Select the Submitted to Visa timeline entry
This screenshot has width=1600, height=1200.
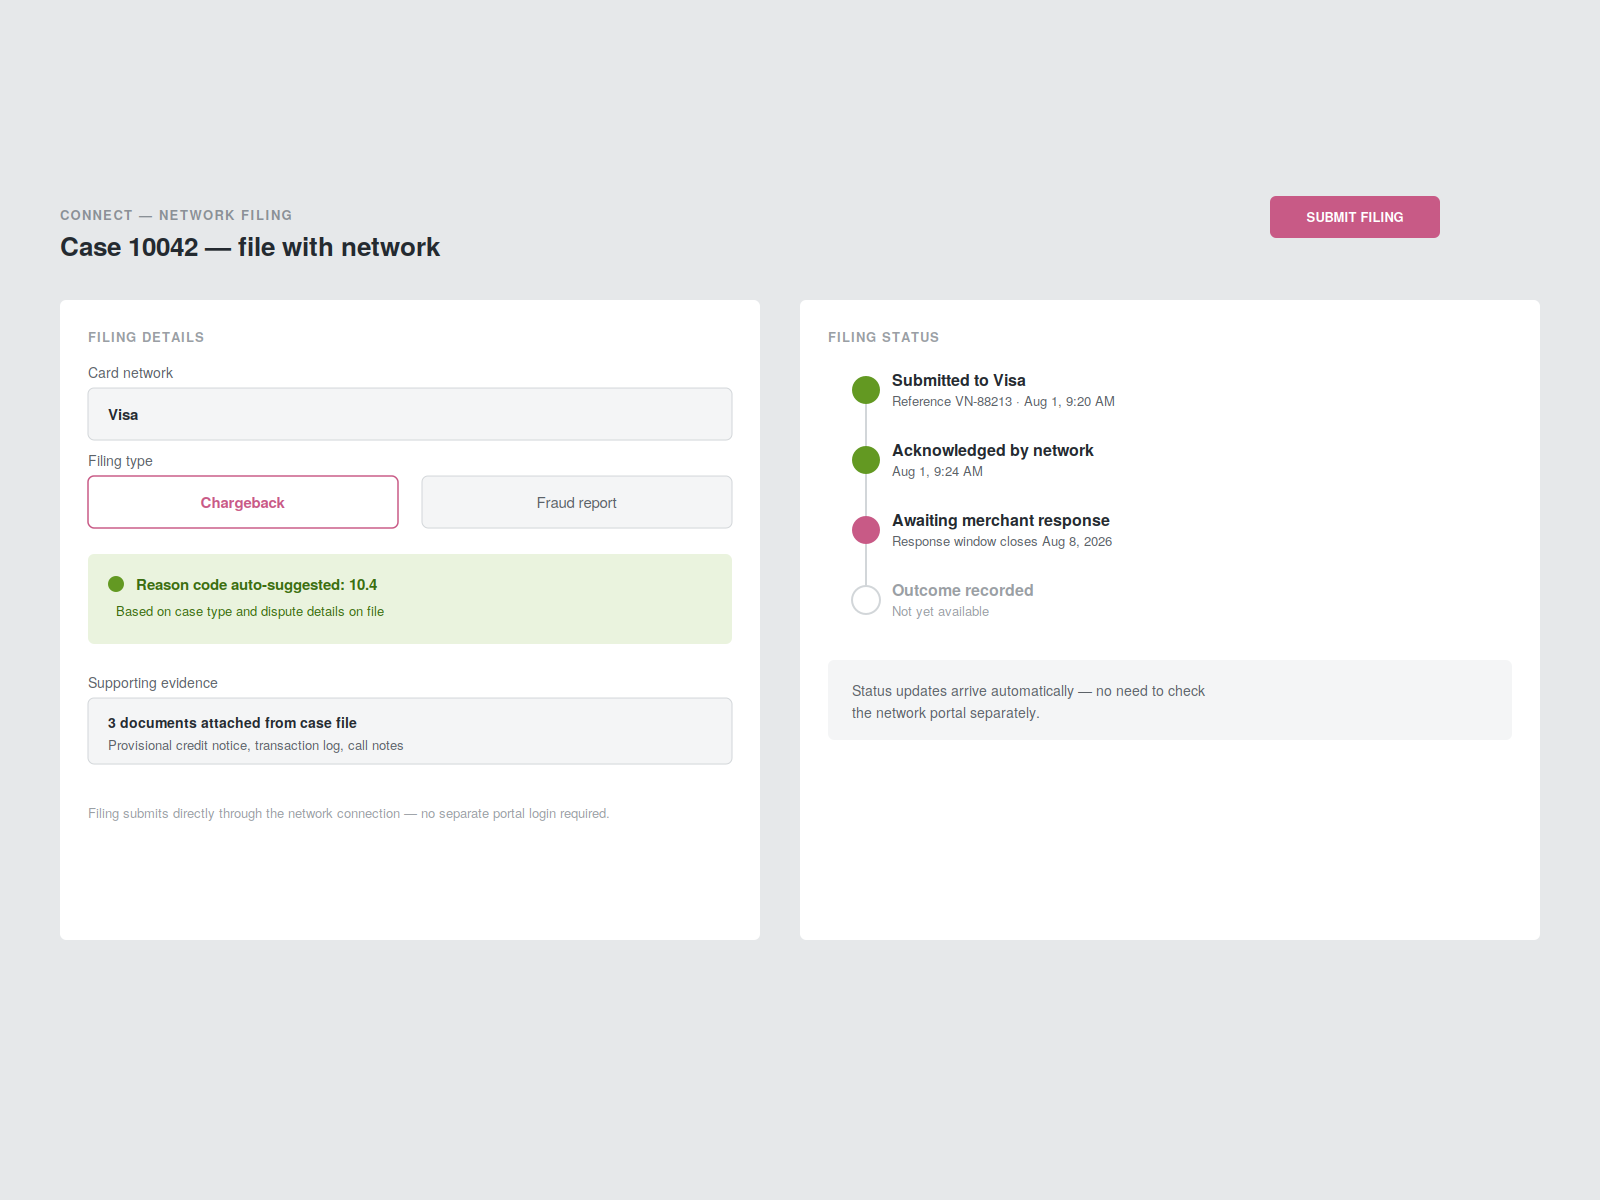[x=983, y=390]
